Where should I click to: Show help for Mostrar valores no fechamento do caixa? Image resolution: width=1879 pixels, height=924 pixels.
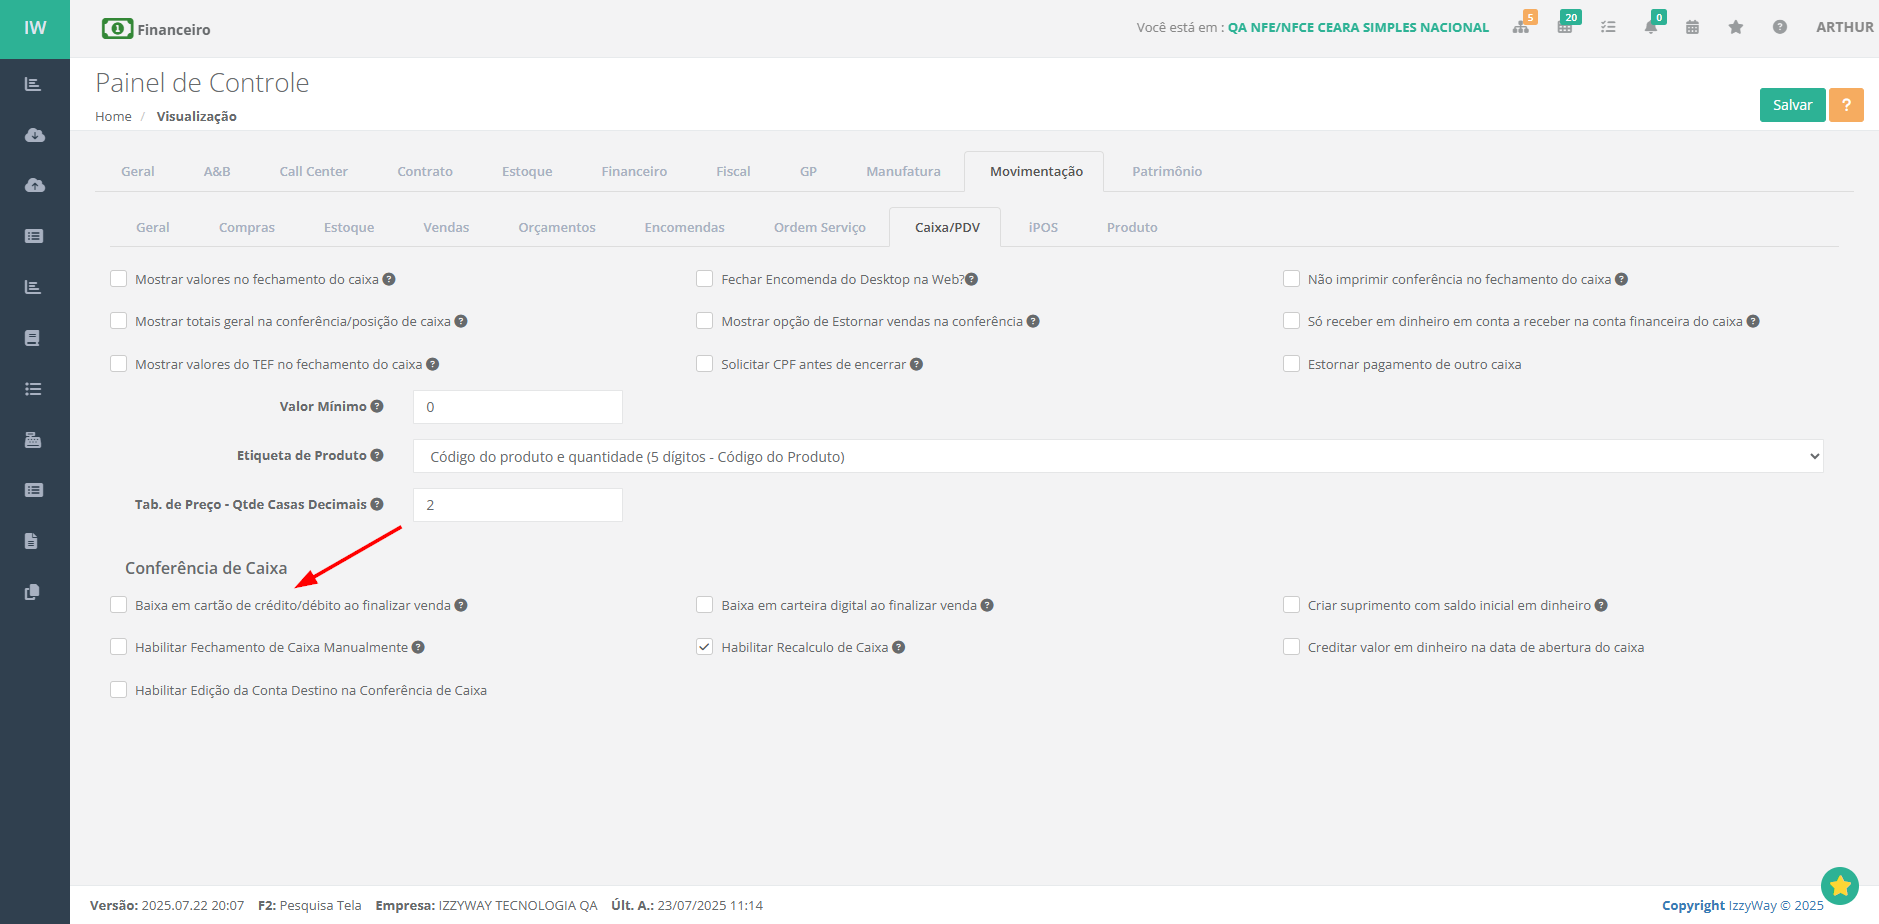389,279
